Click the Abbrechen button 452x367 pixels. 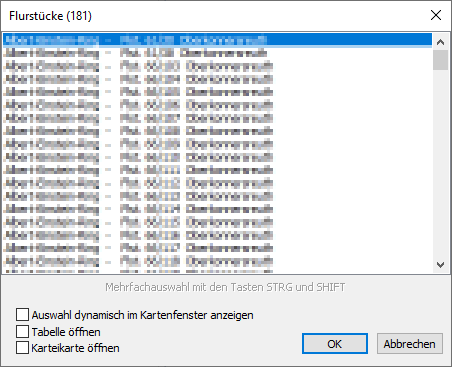click(x=410, y=344)
